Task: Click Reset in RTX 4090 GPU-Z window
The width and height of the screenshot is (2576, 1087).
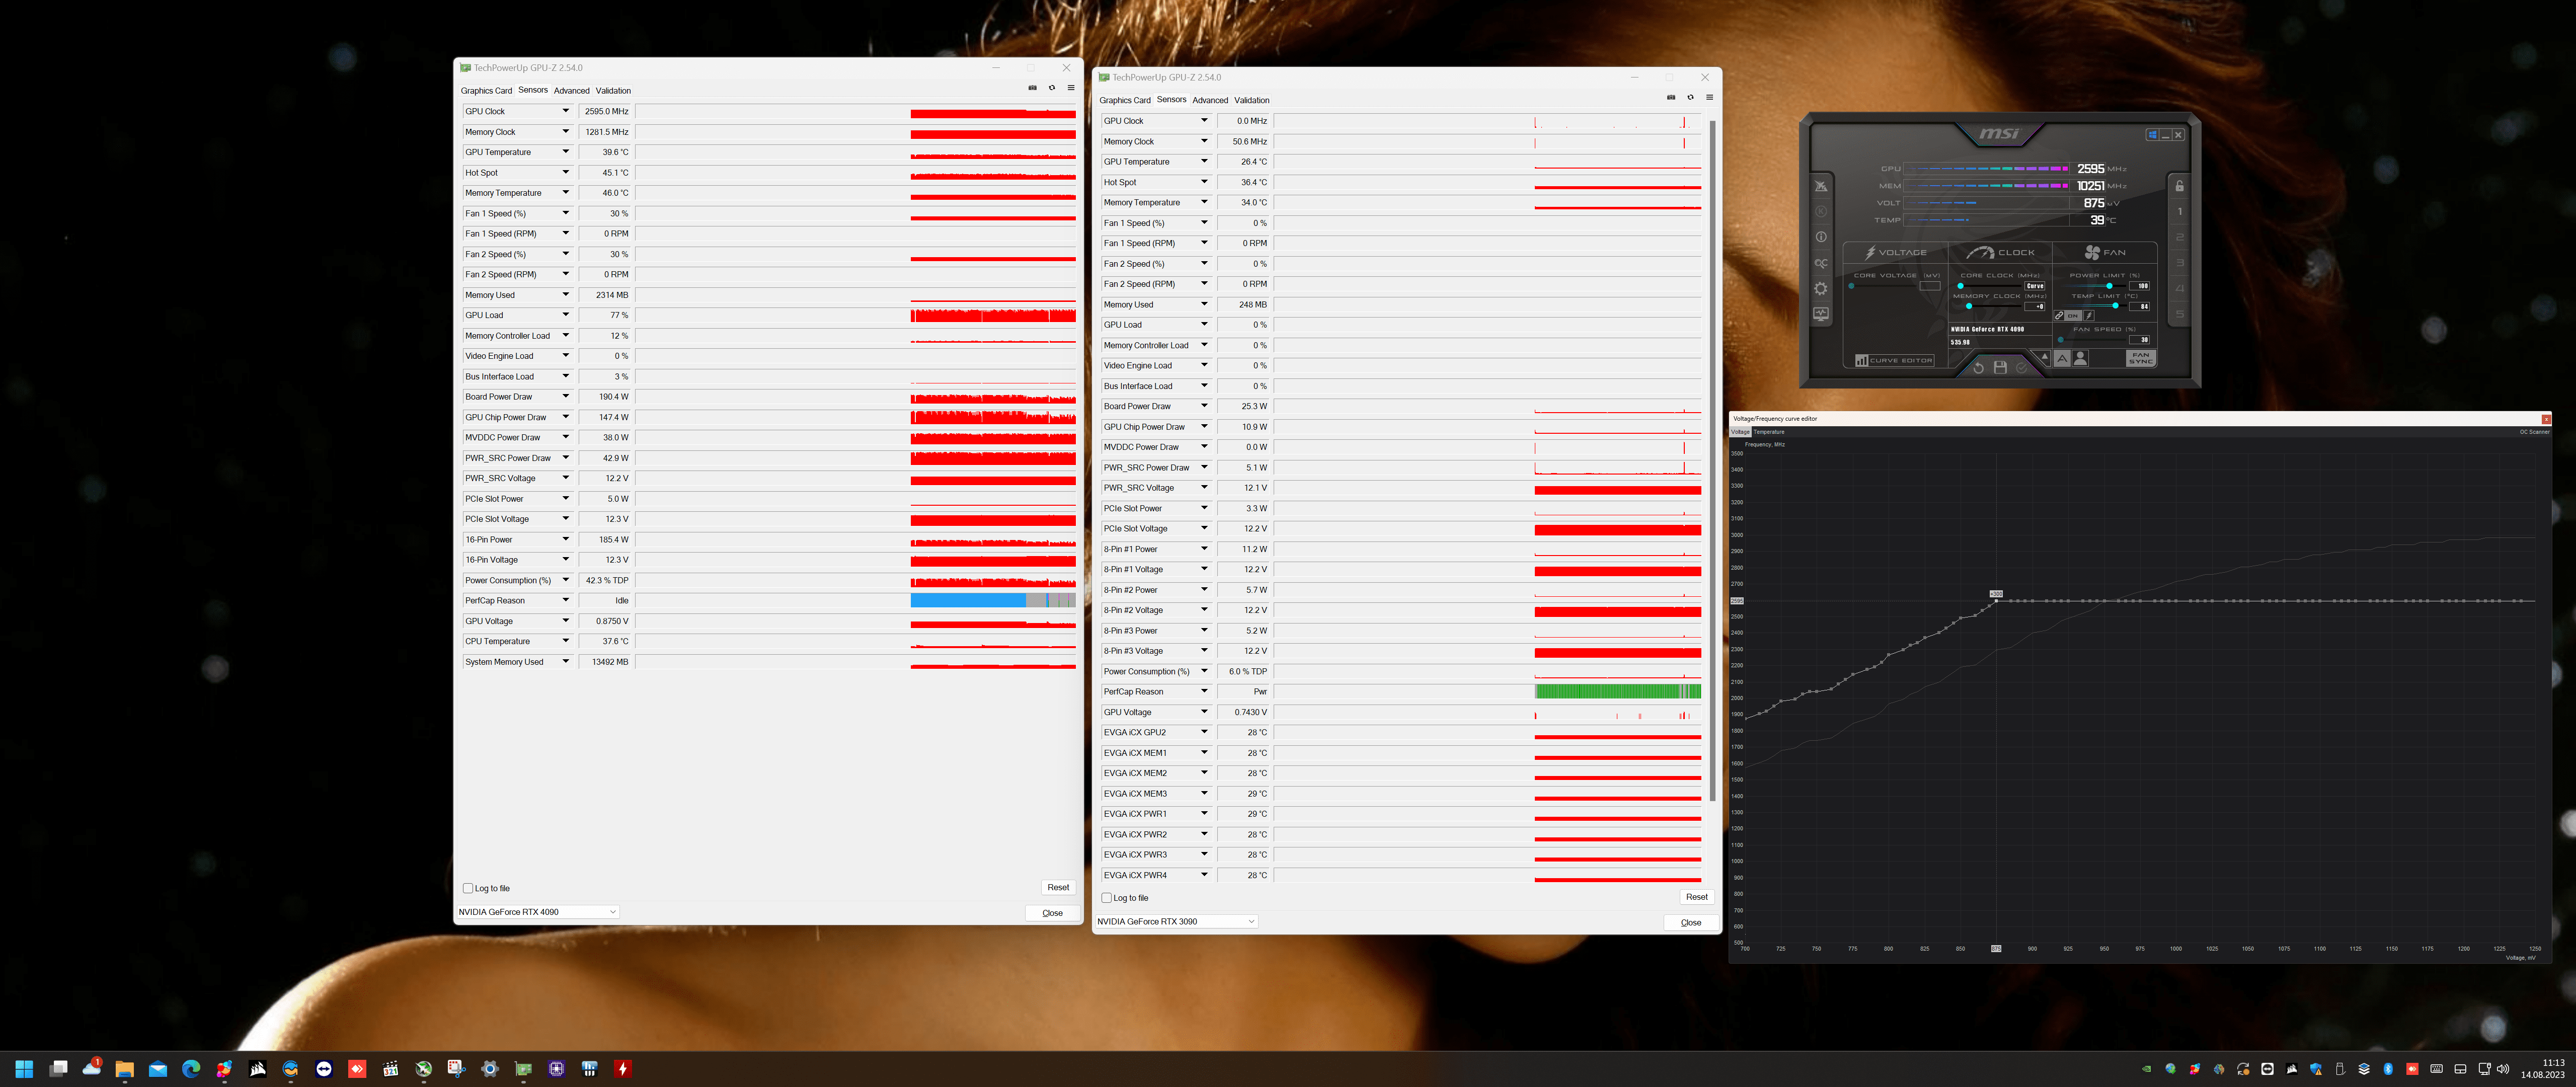Action: [1058, 887]
